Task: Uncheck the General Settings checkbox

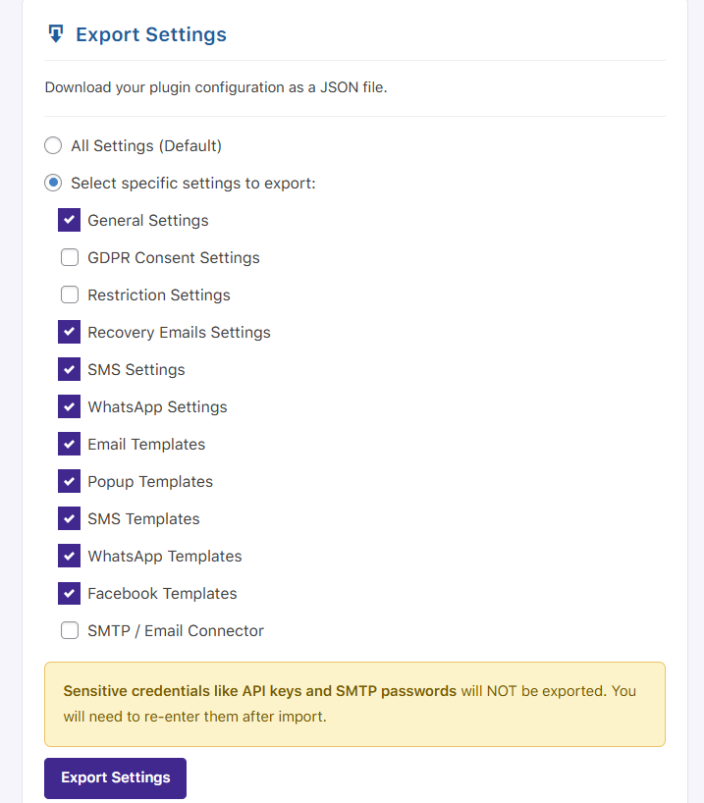Action: pyautogui.click(x=69, y=221)
